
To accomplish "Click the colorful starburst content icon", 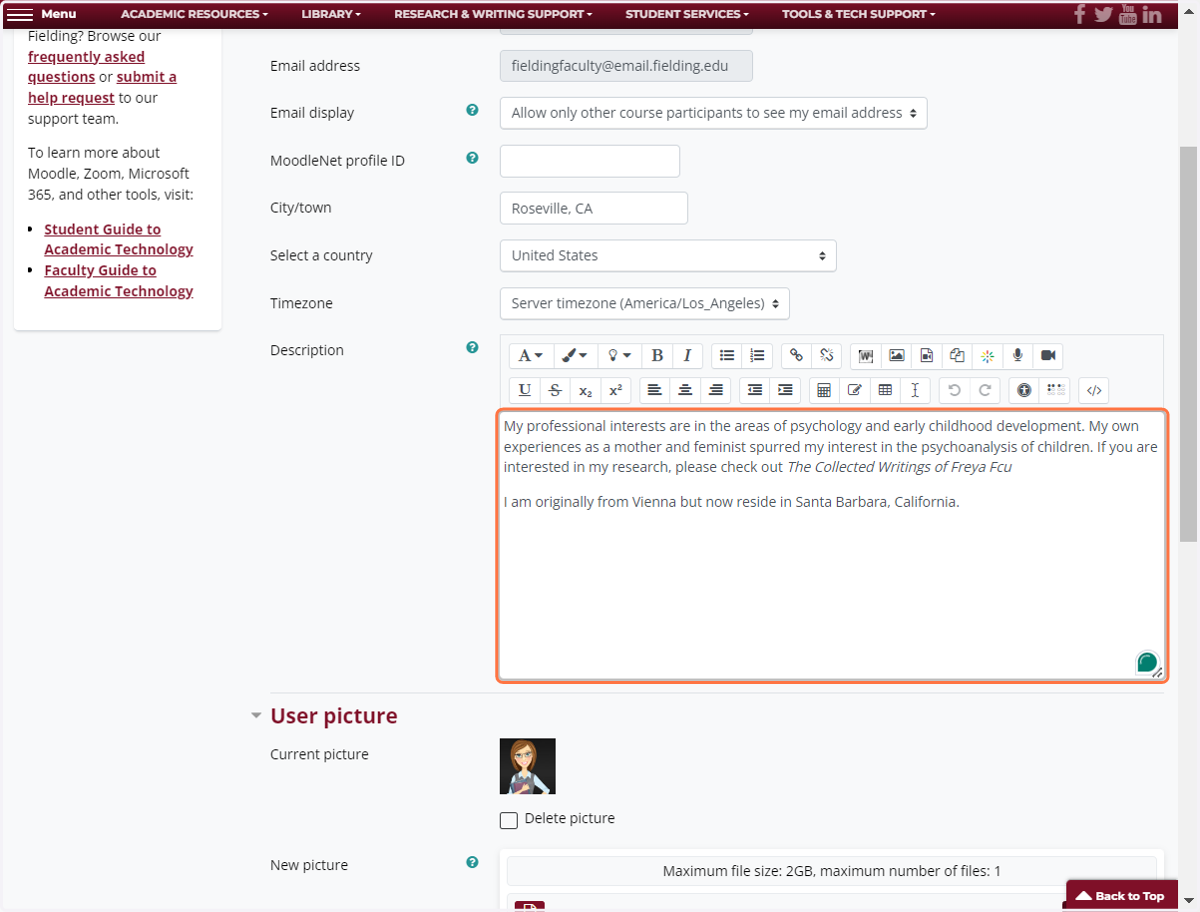I will click(987, 356).
